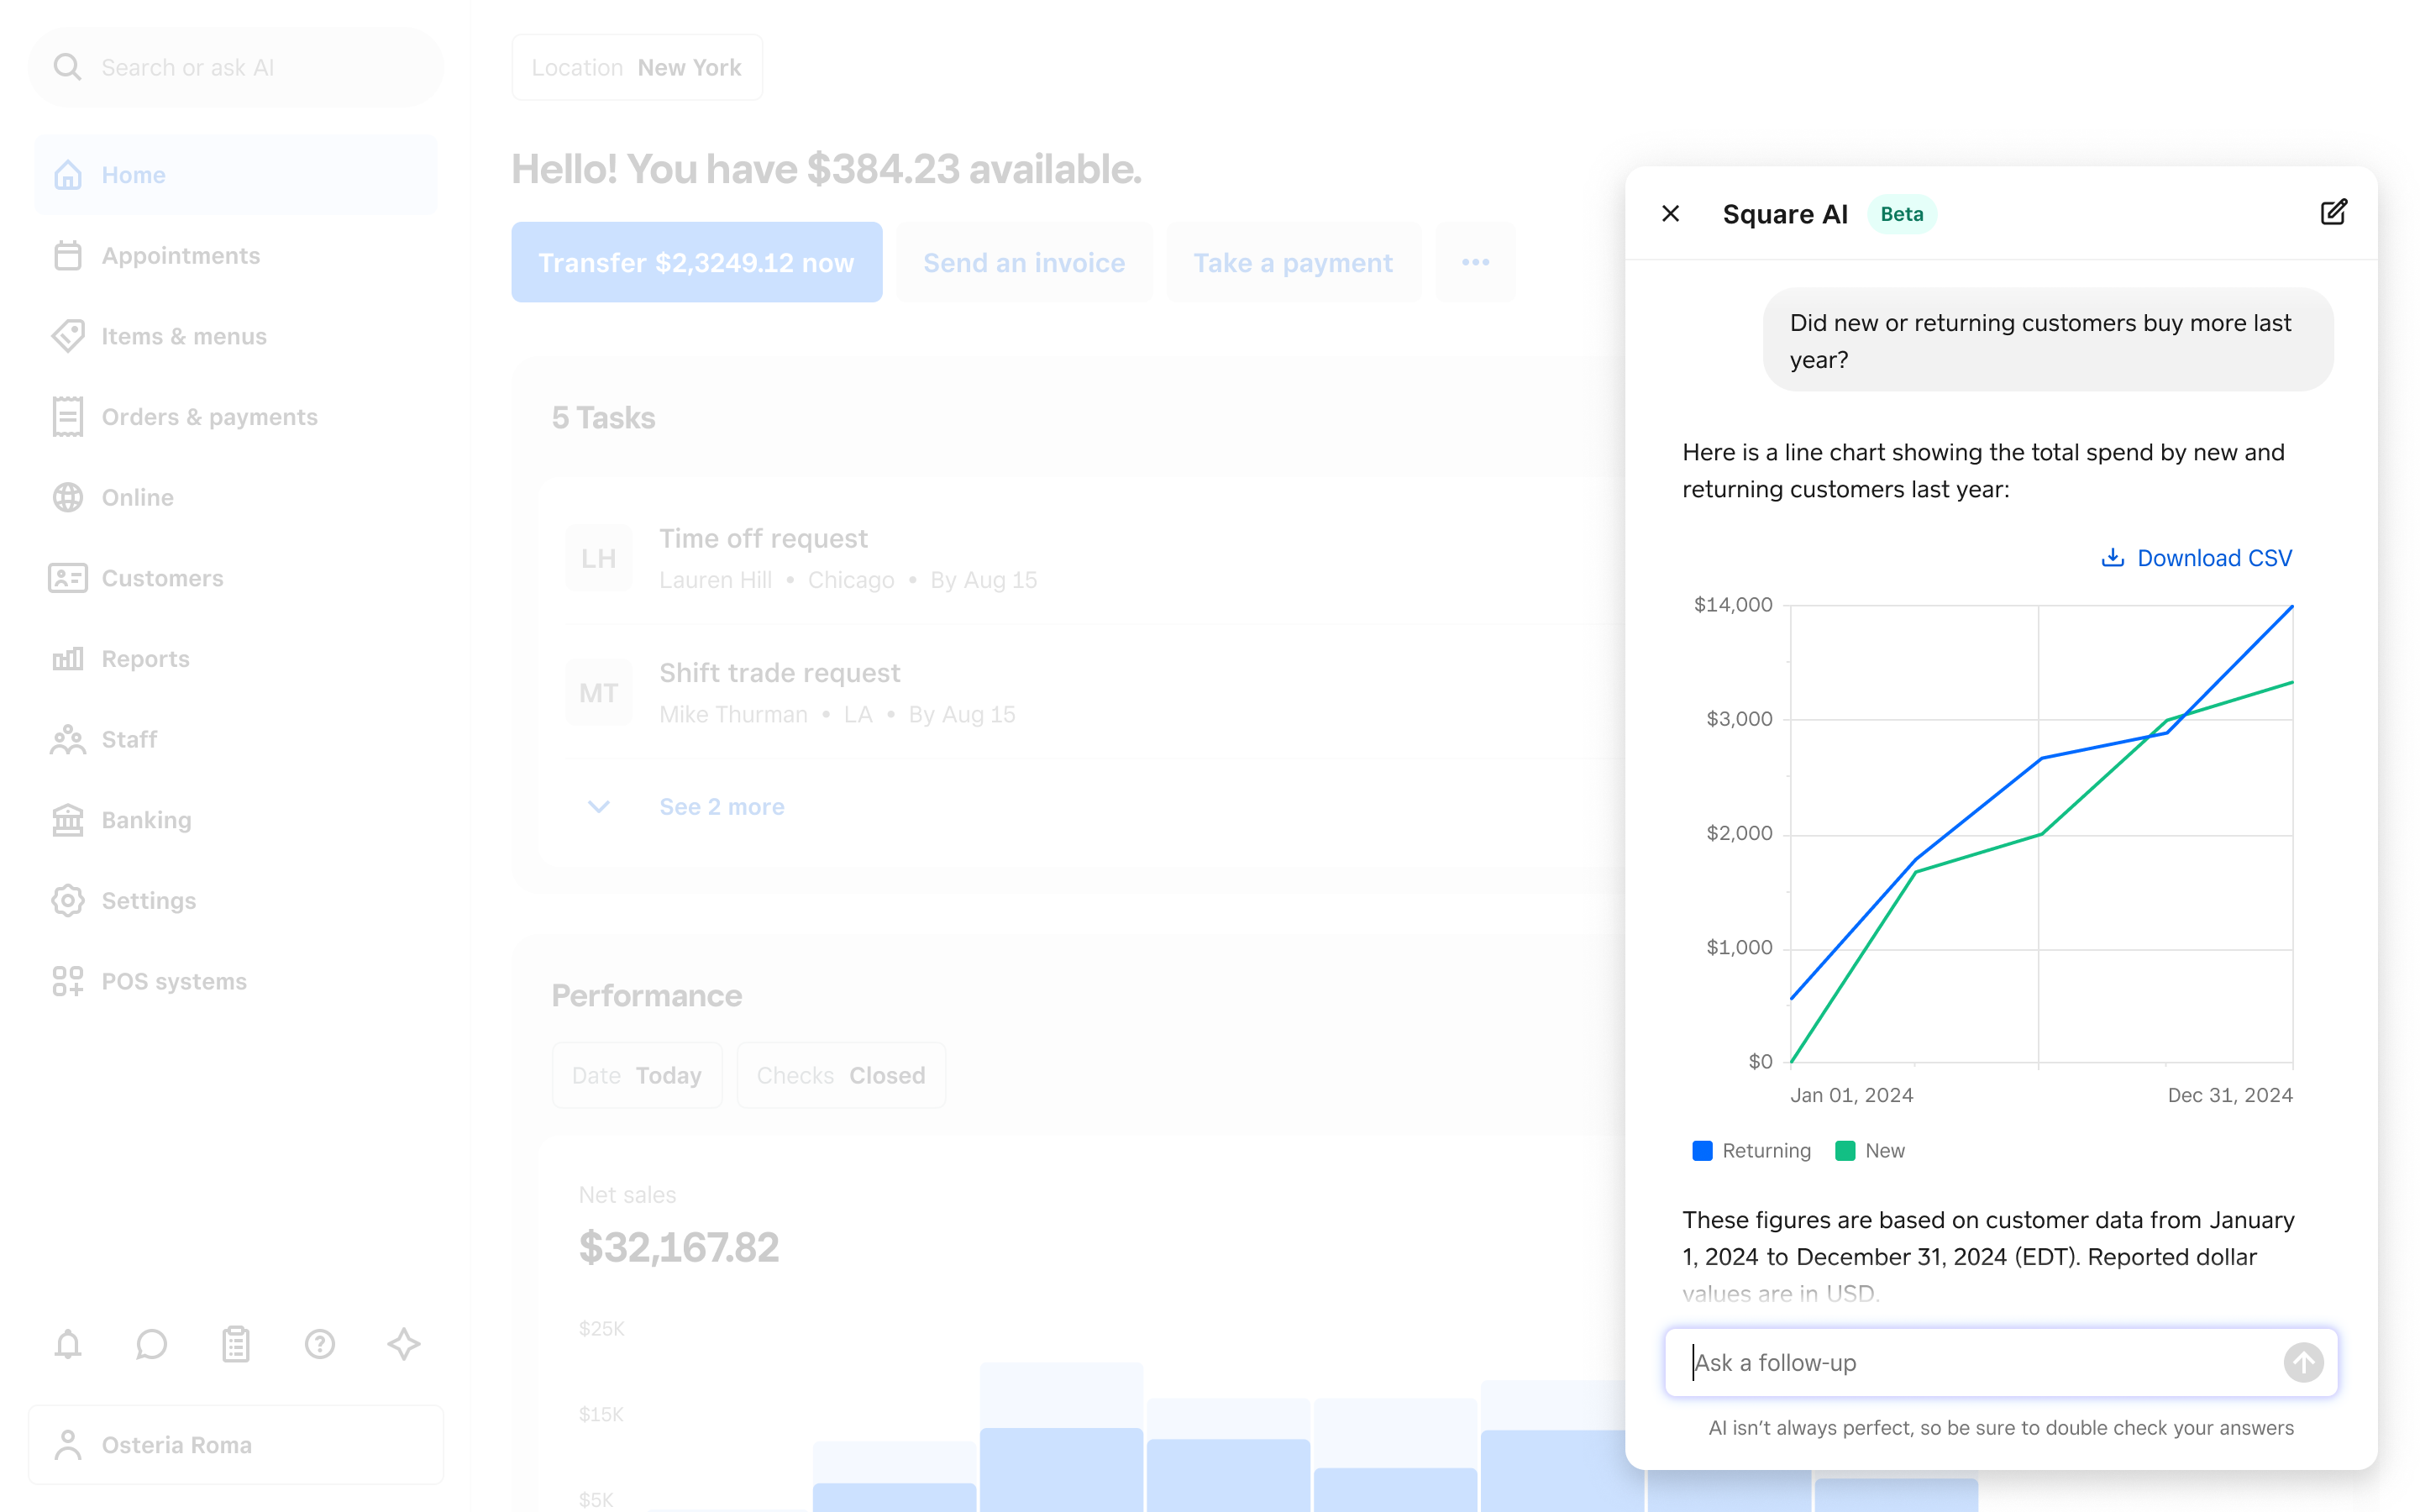Click Take a payment button
The height and width of the screenshot is (1512, 2420).
(1293, 262)
